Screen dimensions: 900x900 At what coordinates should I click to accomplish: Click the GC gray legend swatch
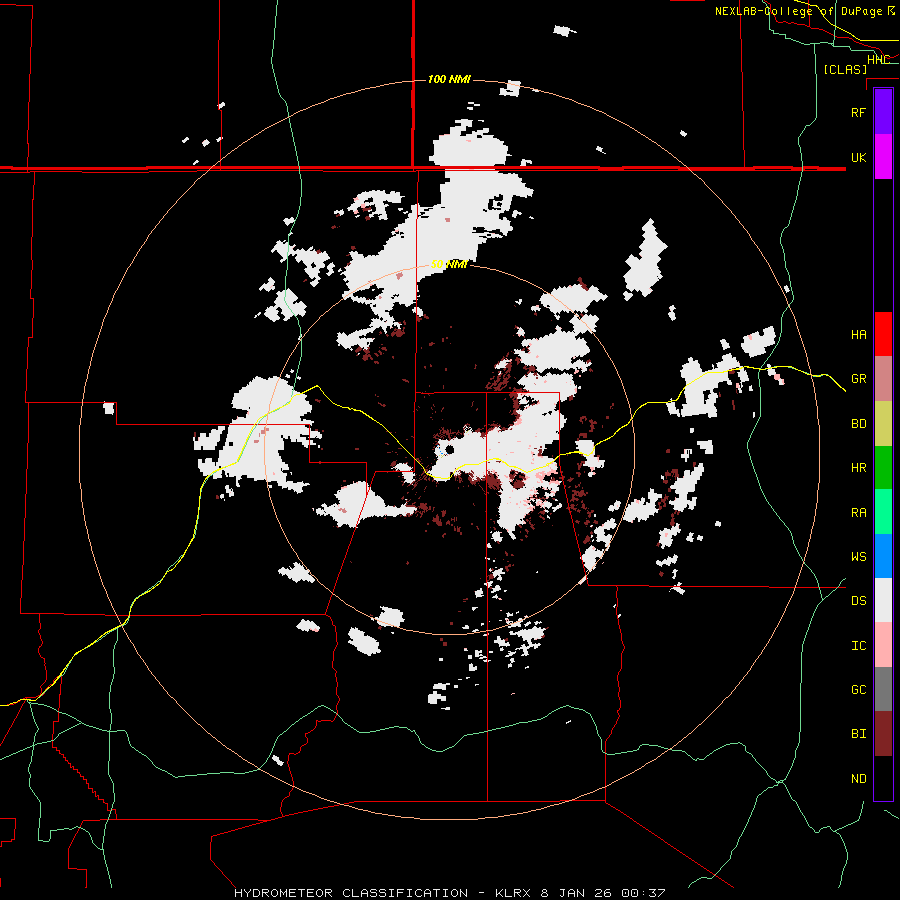point(883,689)
